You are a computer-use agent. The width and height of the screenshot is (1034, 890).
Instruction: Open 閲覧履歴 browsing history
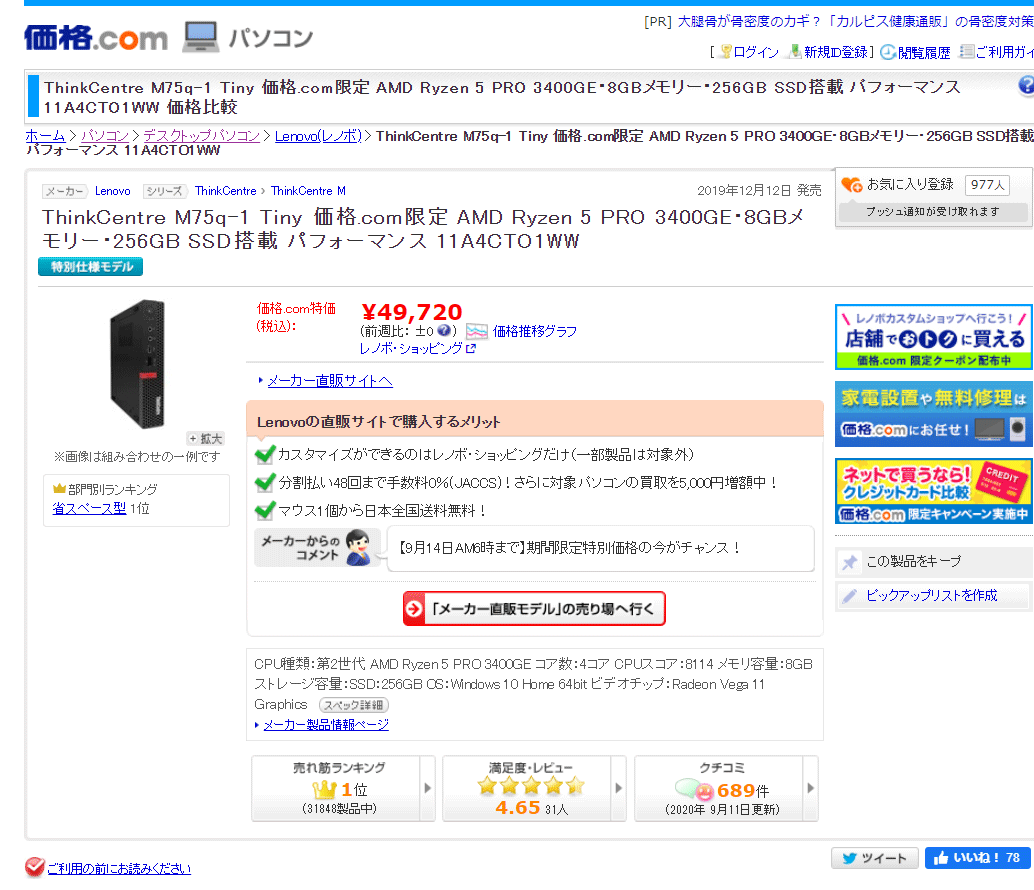[x=924, y=53]
